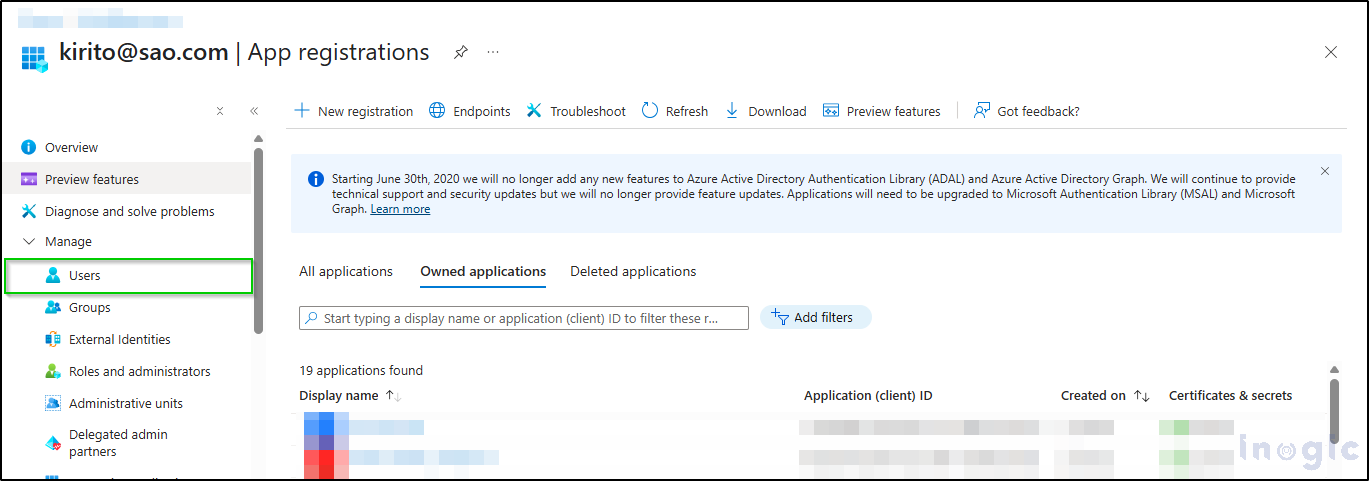Click the Refresh circular arrow icon
This screenshot has height=481, width=1369.
click(650, 111)
